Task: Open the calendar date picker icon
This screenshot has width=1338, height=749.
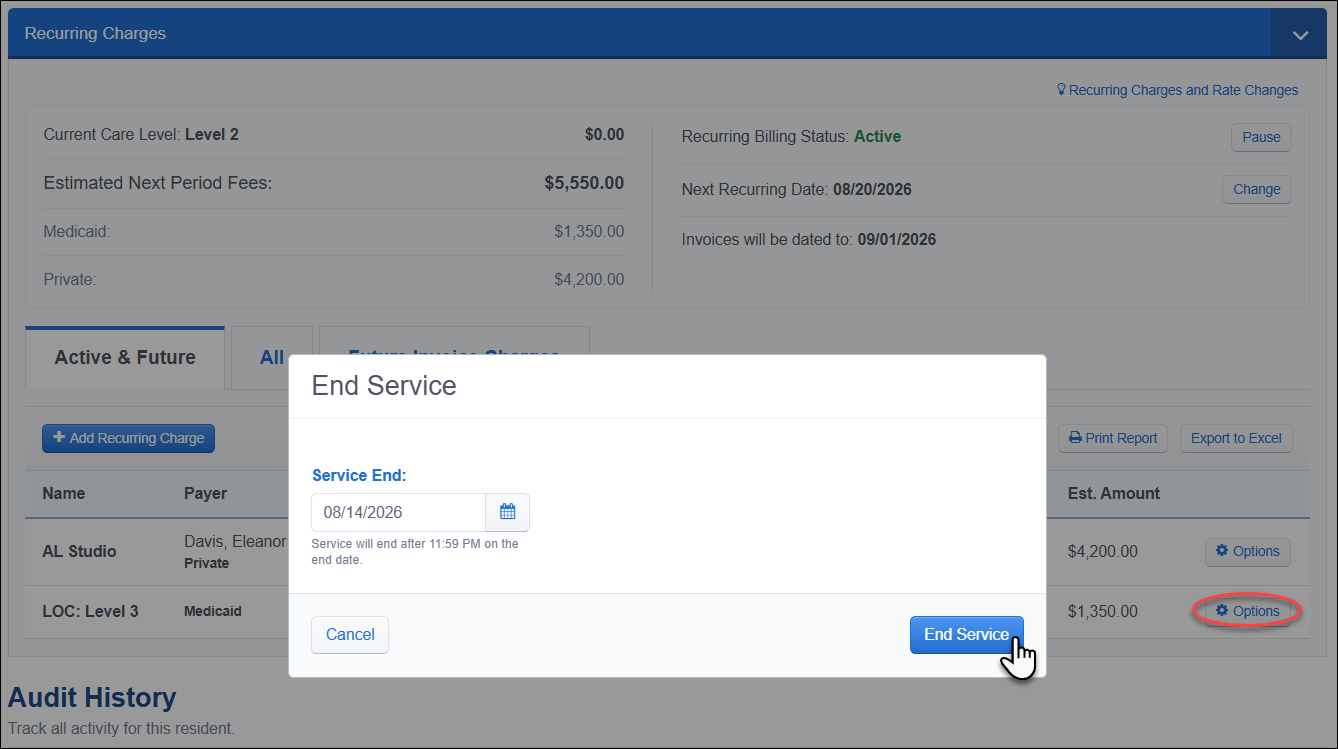Action: 507,512
